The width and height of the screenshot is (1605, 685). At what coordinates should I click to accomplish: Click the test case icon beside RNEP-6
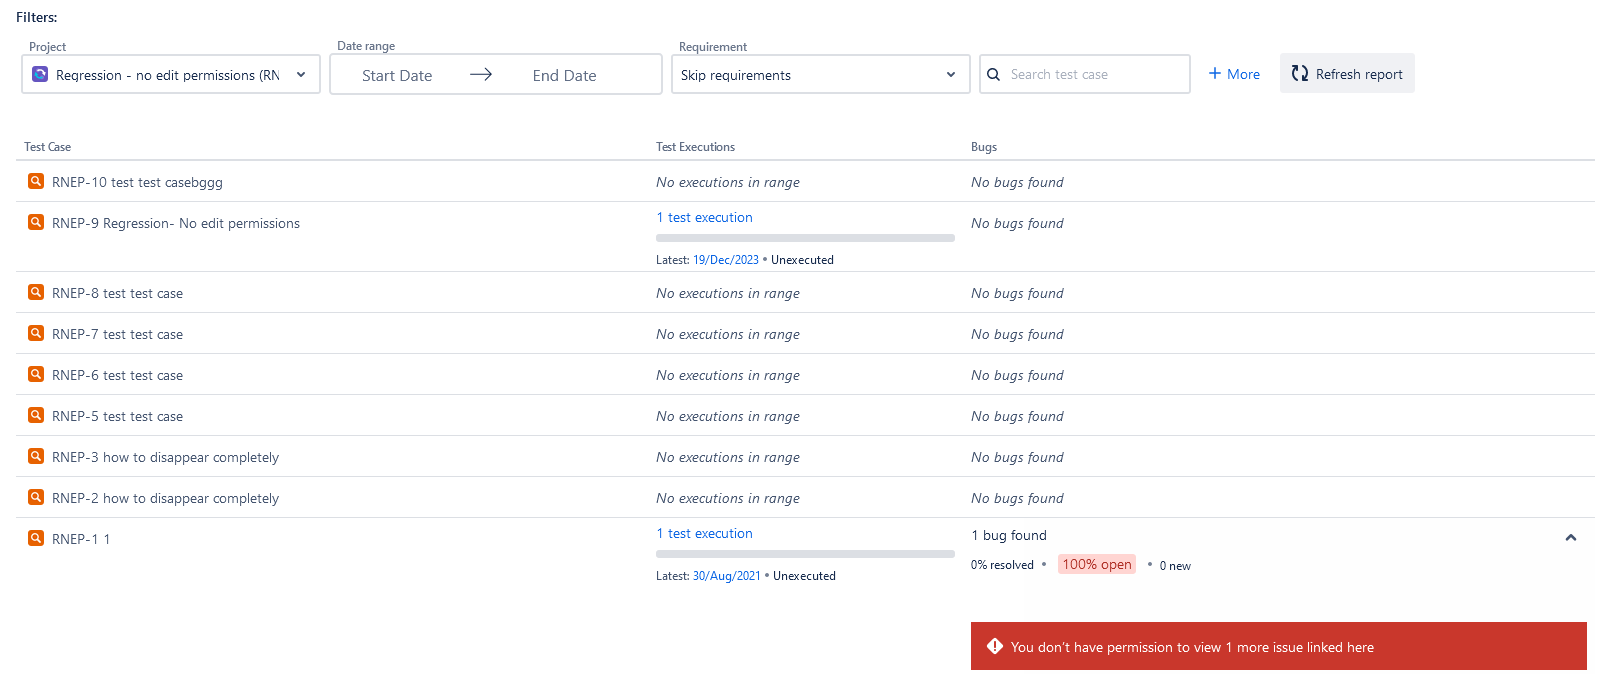click(36, 374)
